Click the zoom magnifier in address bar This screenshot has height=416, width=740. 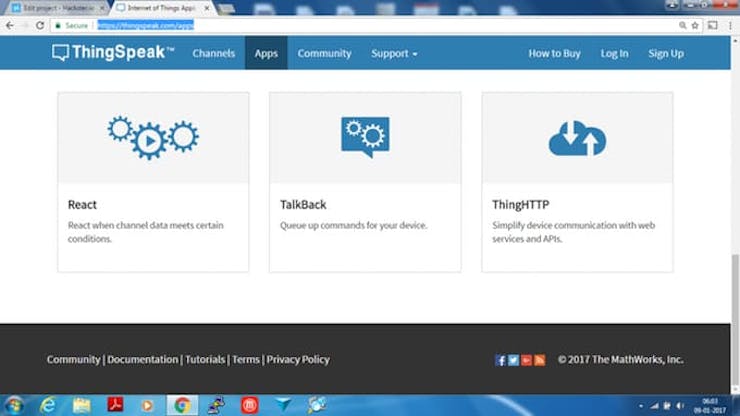[x=682, y=25]
